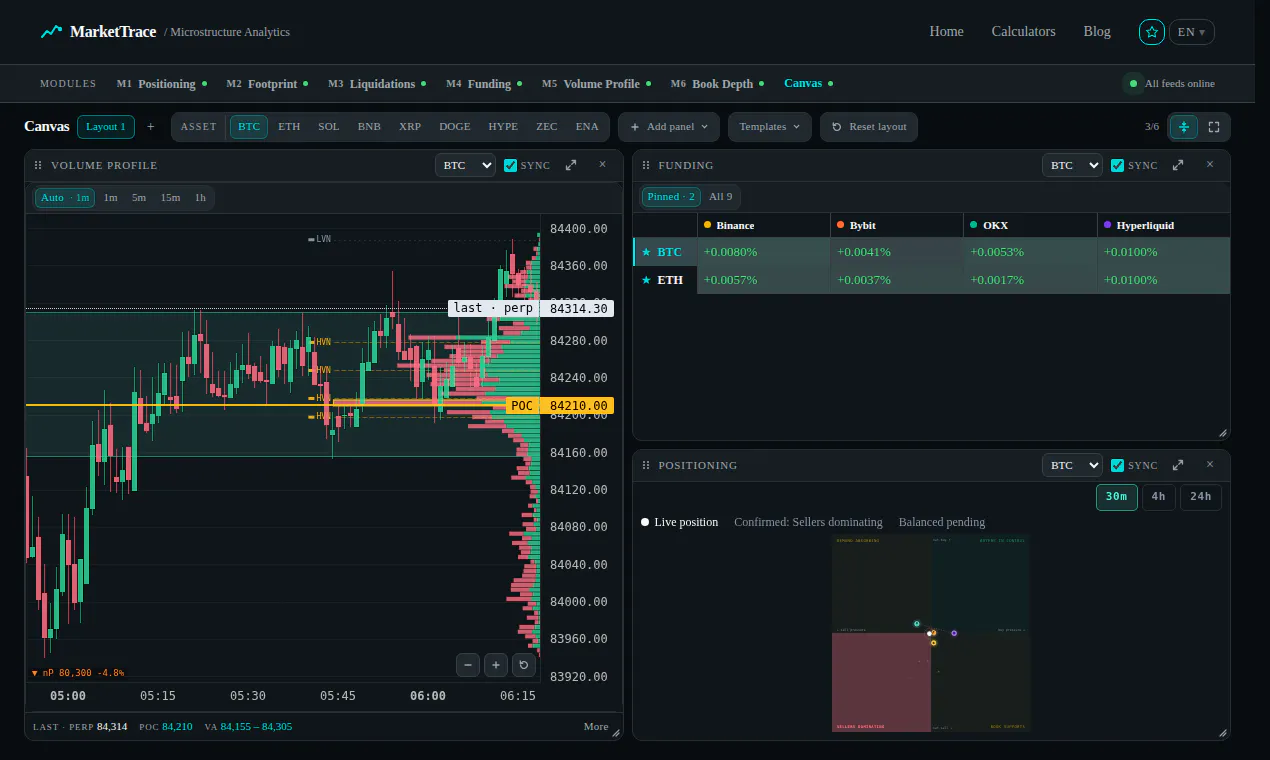Switch positioning window to 4h
Viewport: 1270px width, 760px height.
(1158, 496)
